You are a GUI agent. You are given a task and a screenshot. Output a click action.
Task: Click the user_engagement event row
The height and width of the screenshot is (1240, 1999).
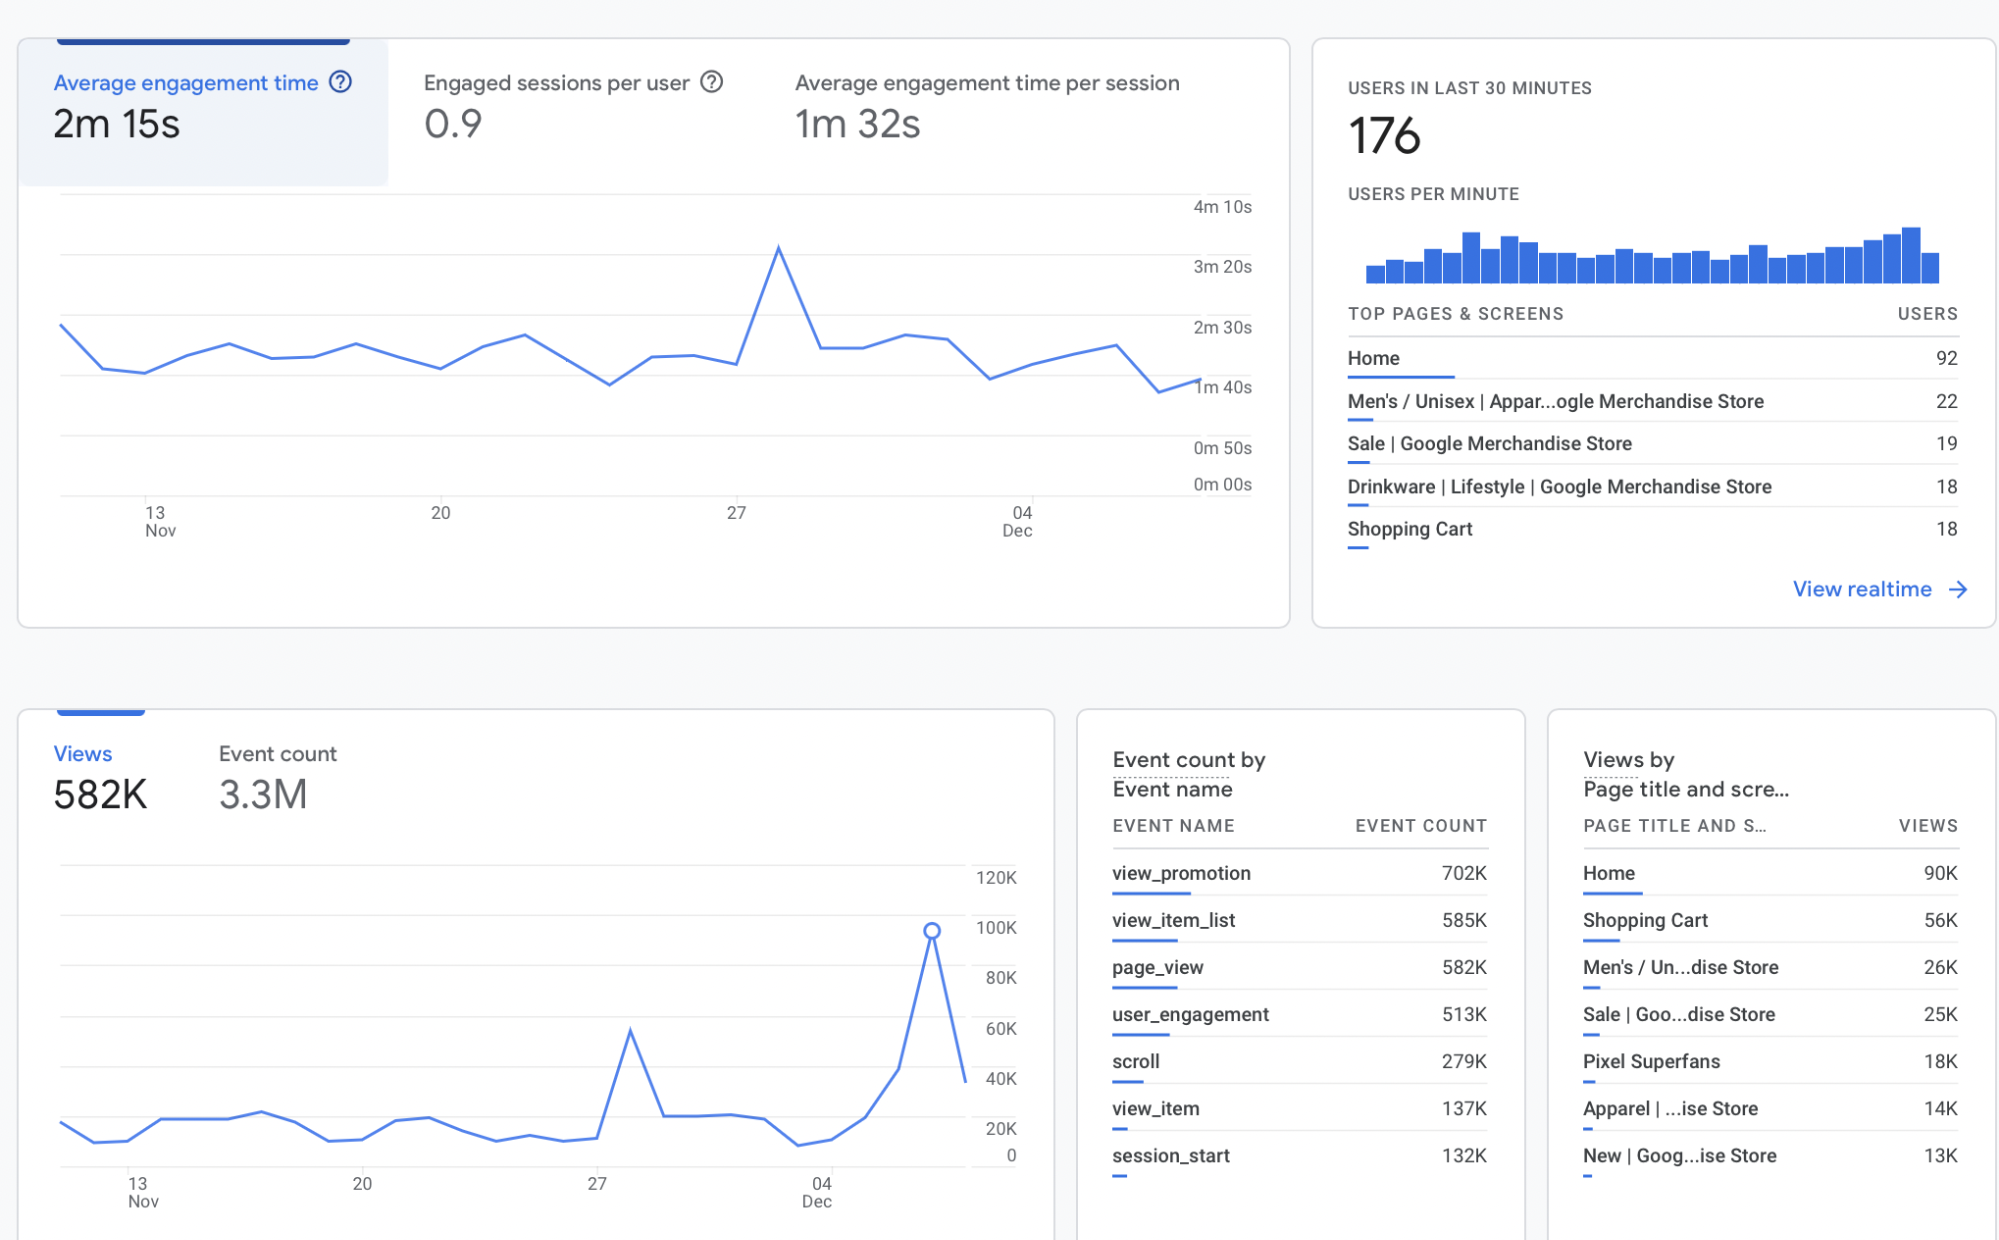tap(1299, 1014)
